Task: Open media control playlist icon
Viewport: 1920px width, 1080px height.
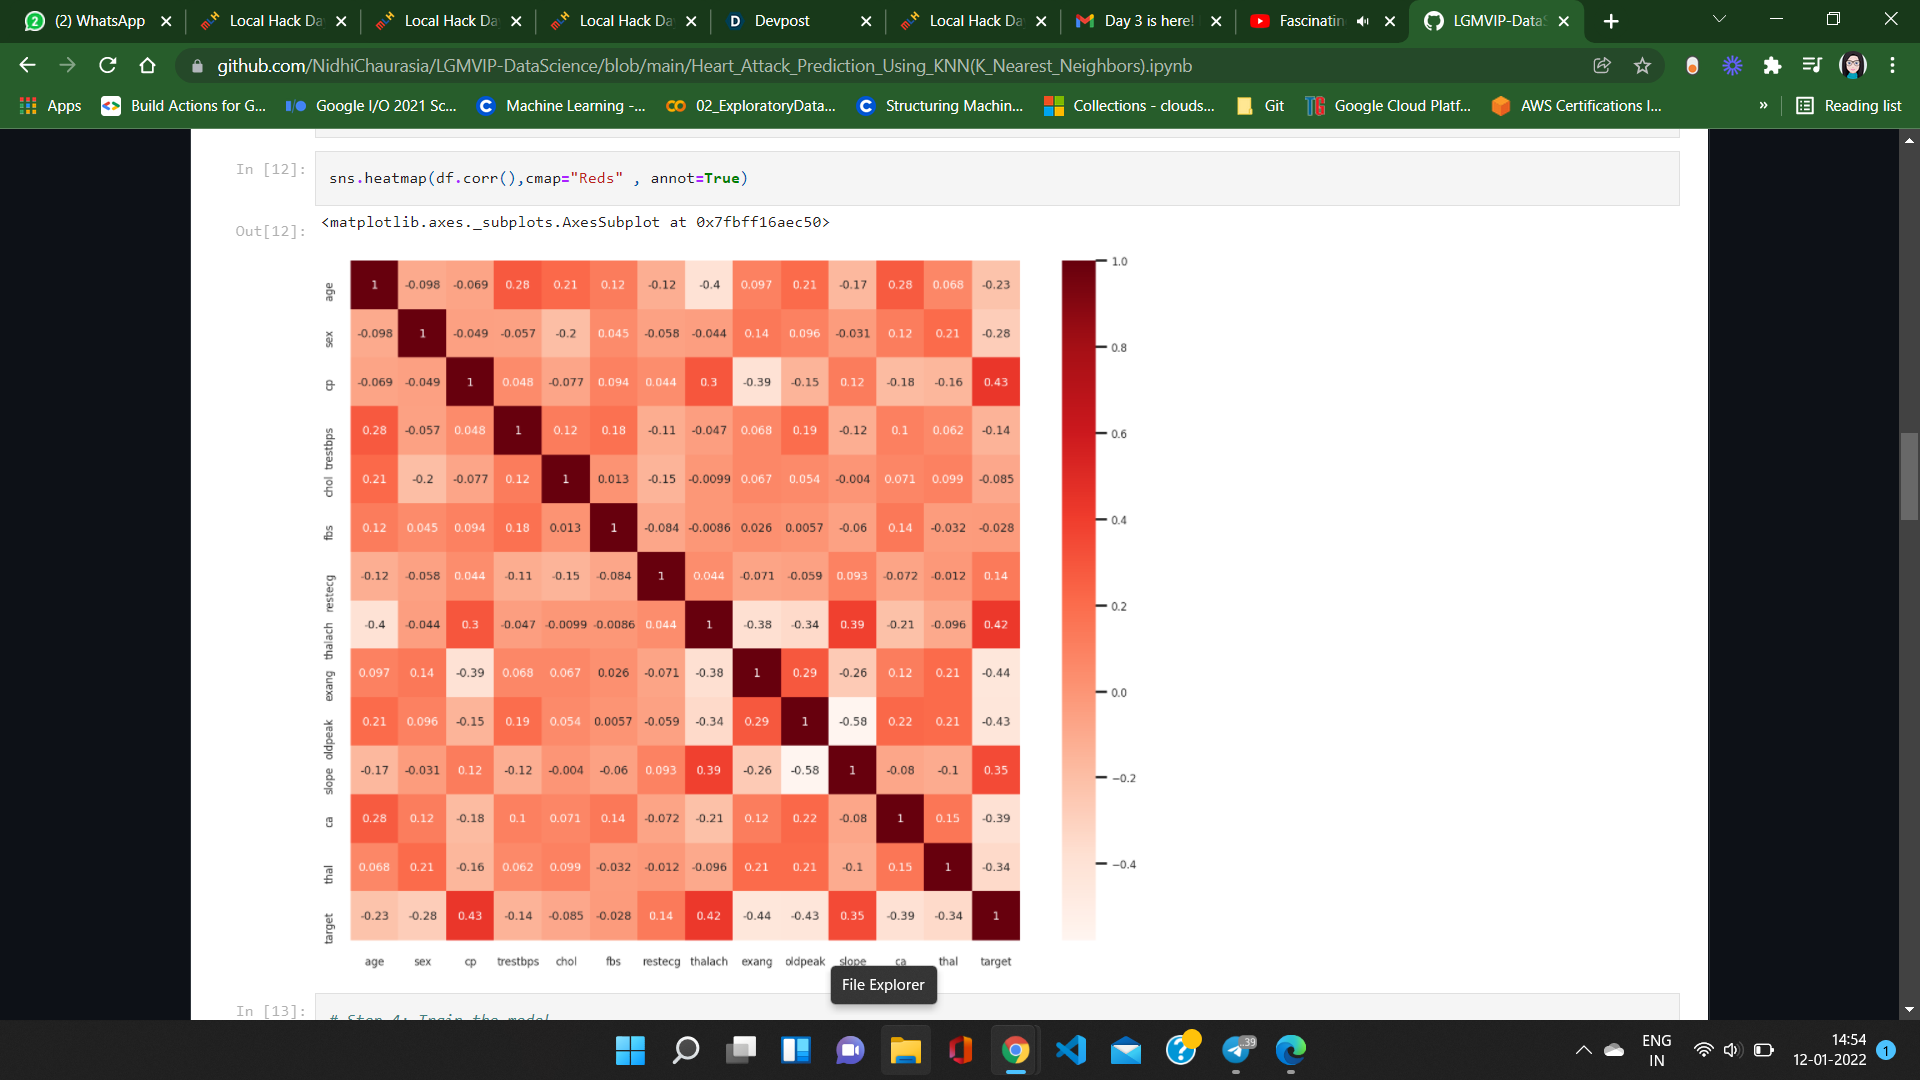Action: (1812, 66)
